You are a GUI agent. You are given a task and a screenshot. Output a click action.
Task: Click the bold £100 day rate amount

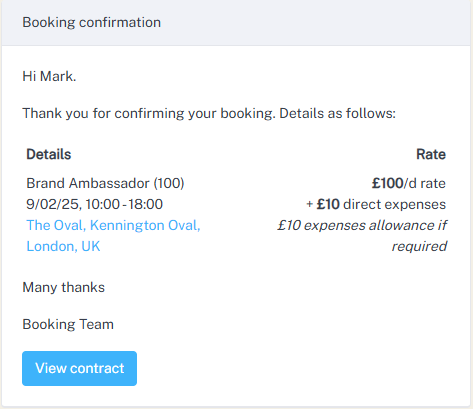point(387,183)
